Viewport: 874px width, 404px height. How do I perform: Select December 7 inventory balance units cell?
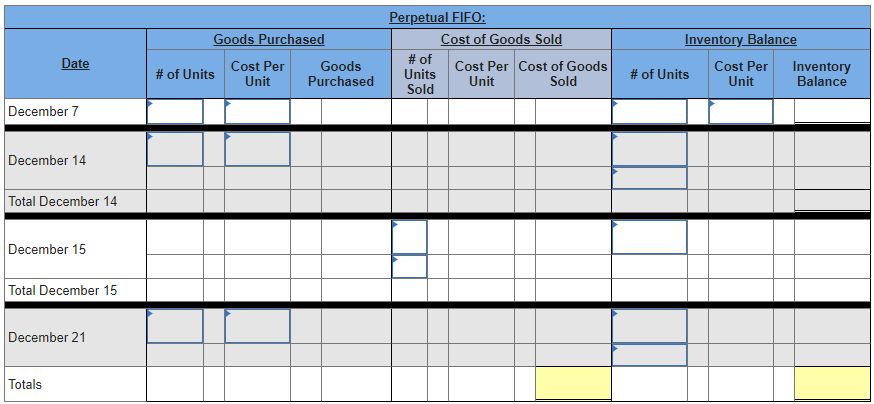coord(649,111)
